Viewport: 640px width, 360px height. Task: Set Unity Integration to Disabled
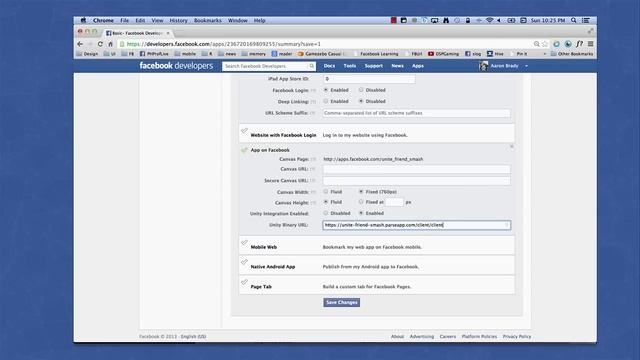point(326,213)
